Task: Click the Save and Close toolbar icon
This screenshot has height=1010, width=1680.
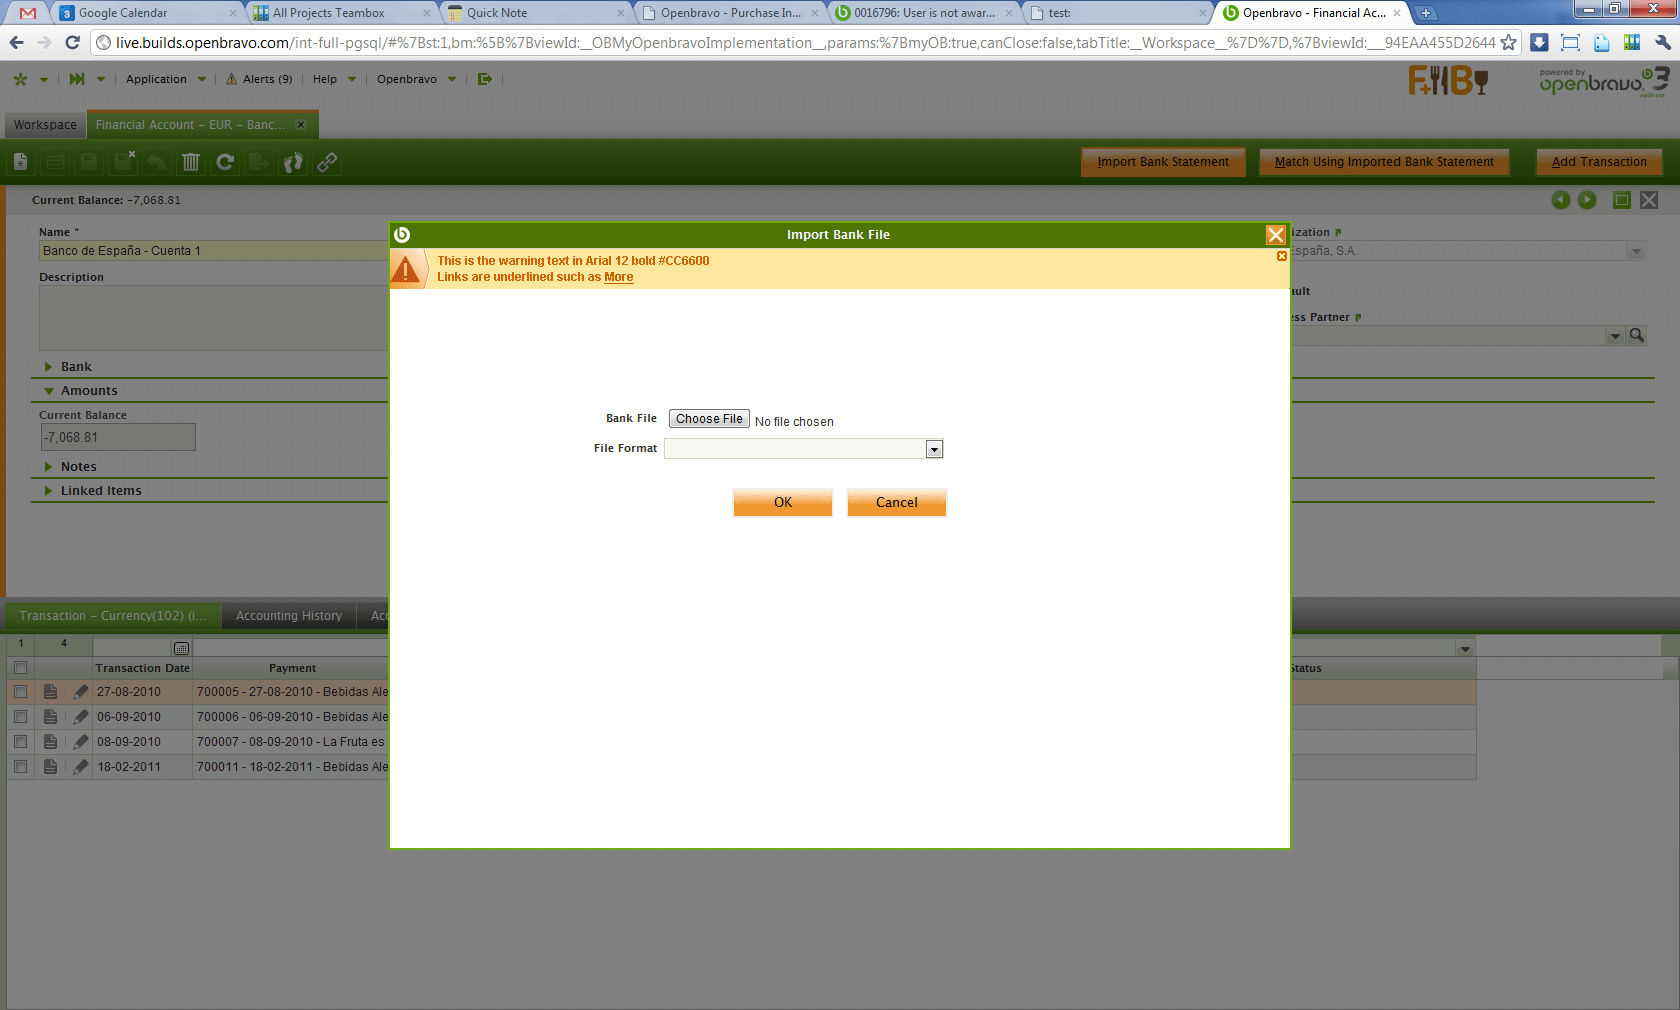Action: (x=124, y=162)
